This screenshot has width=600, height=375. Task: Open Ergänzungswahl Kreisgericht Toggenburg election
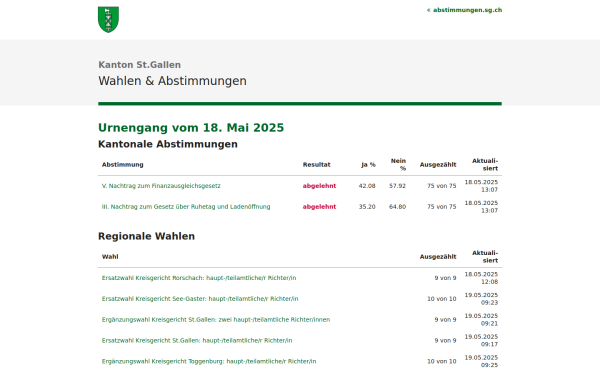point(209,361)
